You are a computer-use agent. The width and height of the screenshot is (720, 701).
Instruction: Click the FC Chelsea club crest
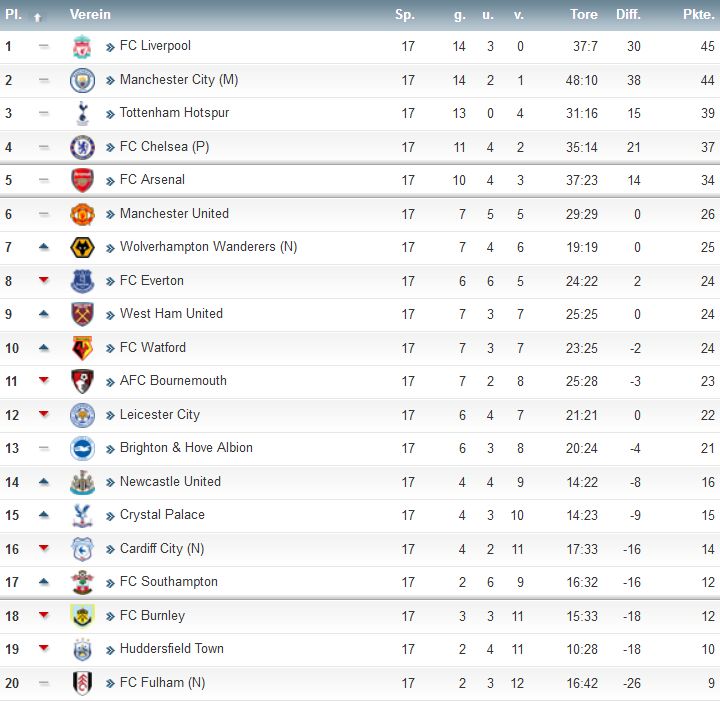[82, 147]
